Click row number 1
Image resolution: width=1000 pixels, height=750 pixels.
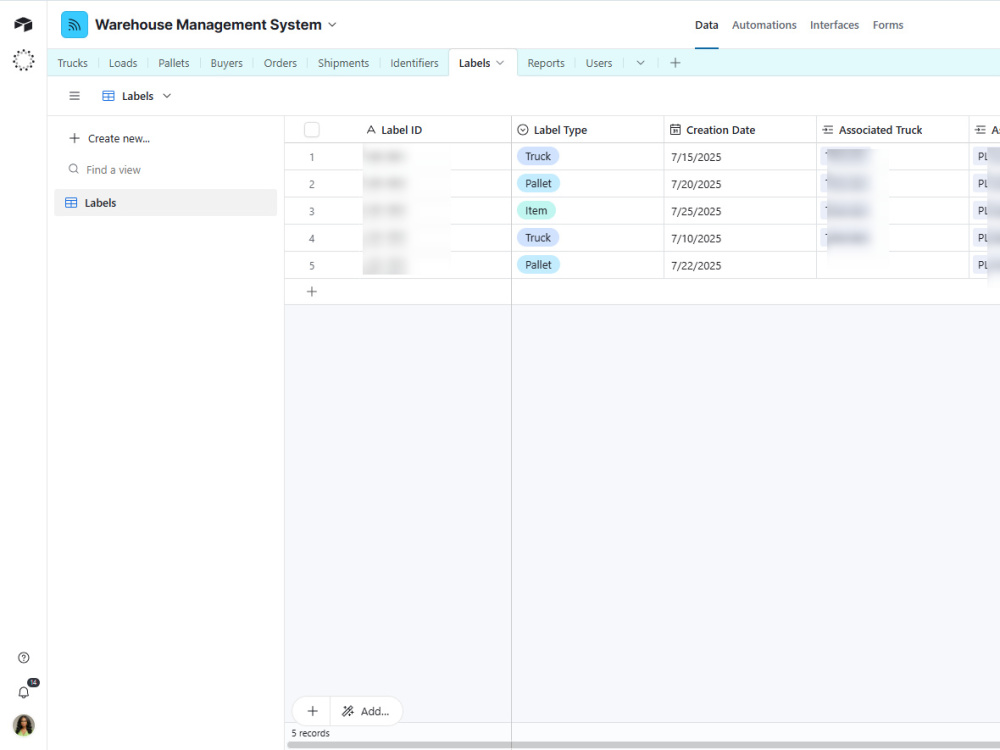312,157
